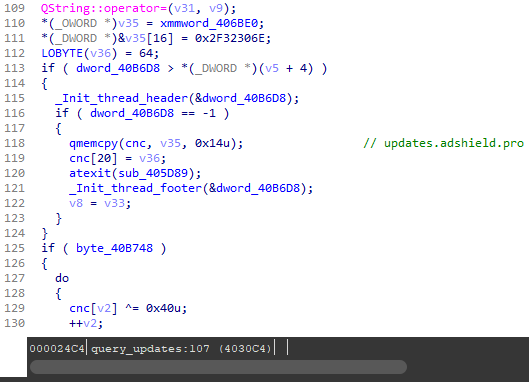The width and height of the screenshot is (529, 382).
Task: Select variable v8 on line 122
Action: coord(76,203)
